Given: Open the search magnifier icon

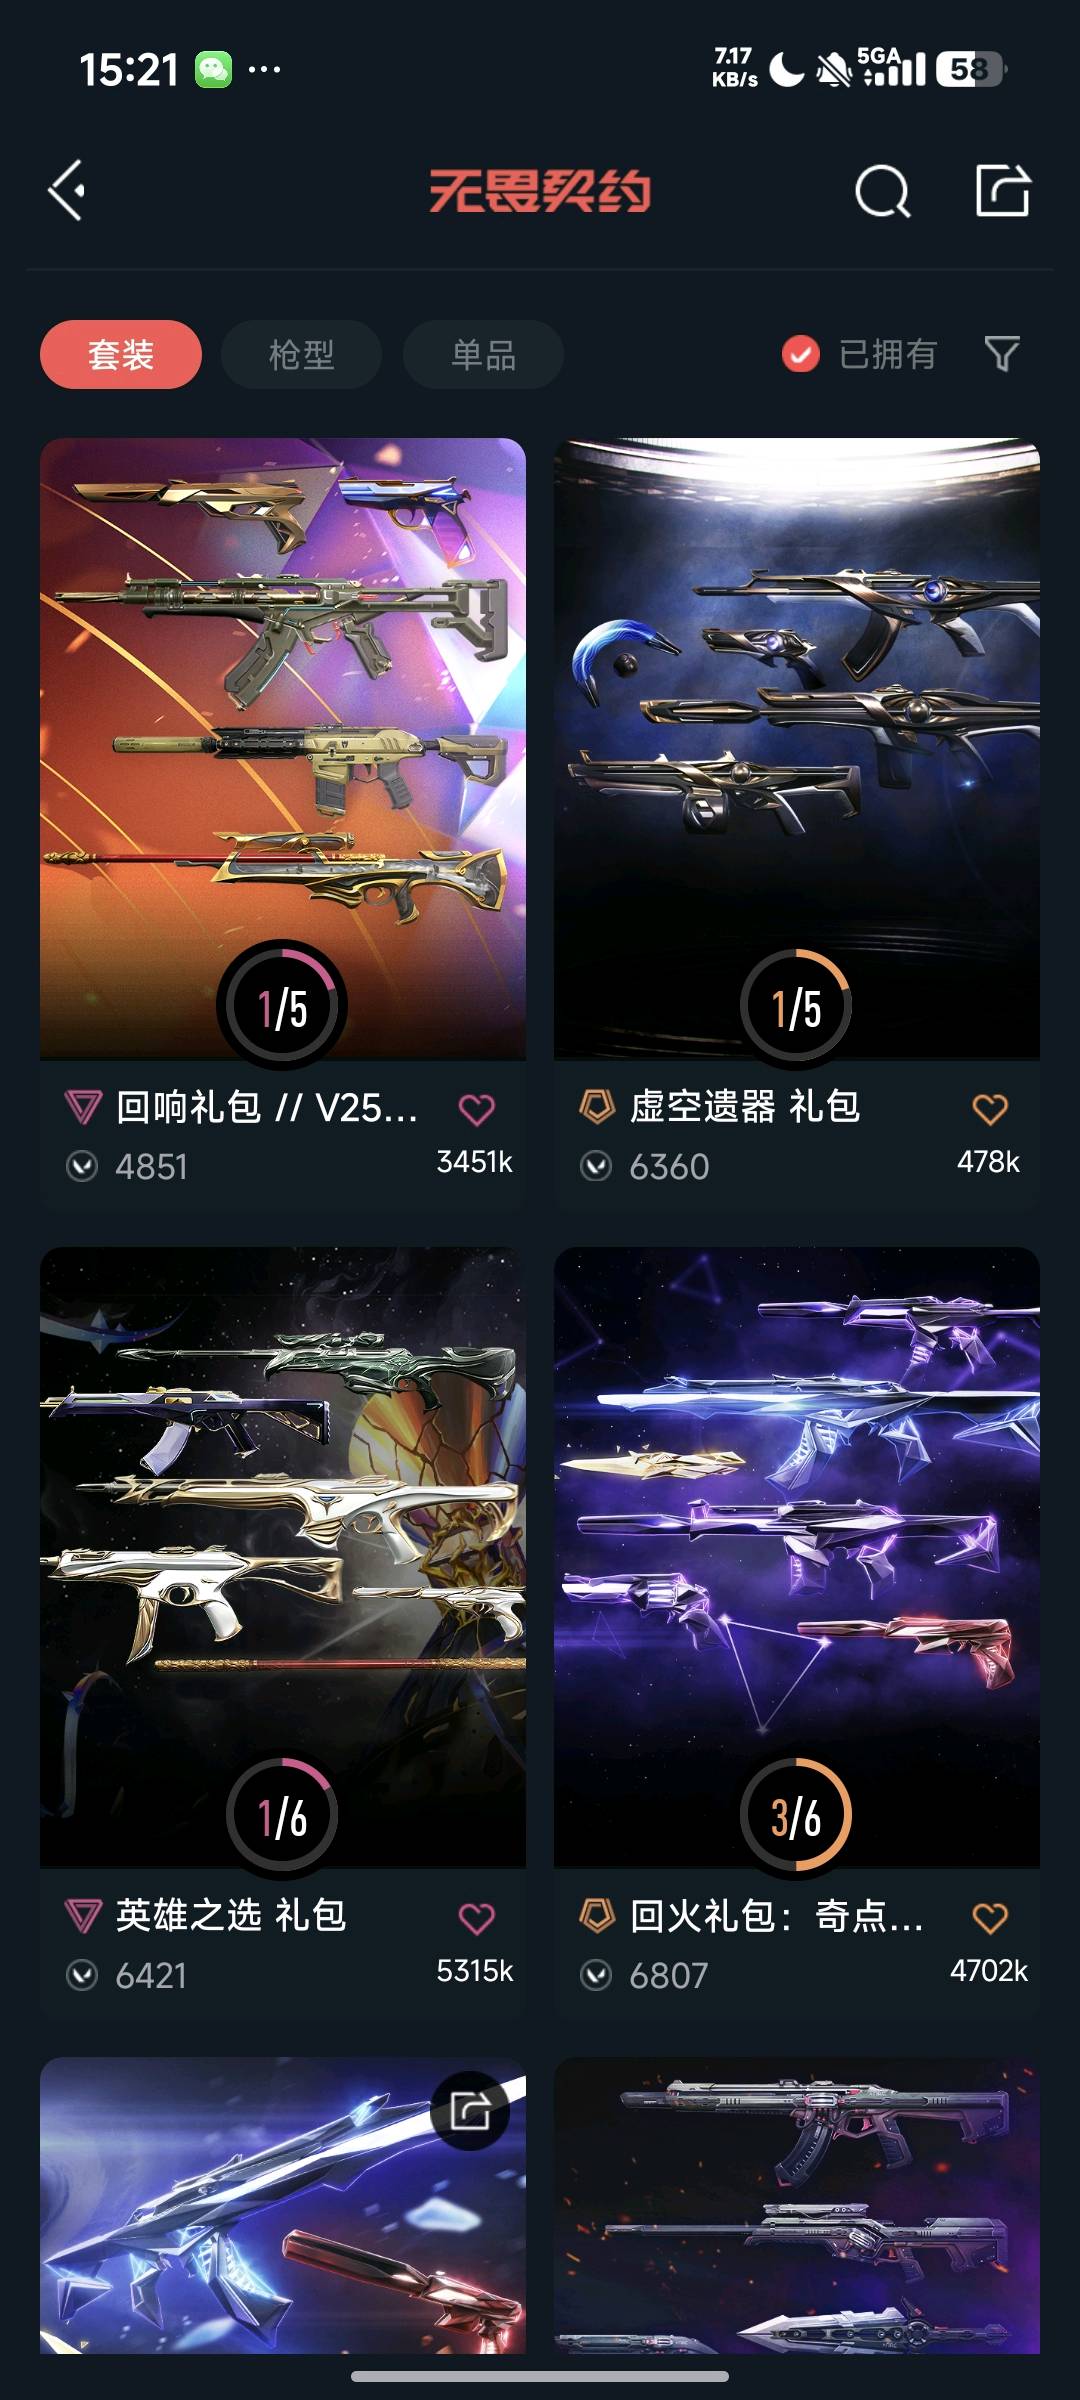Looking at the screenshot, I should coord(883,191).
